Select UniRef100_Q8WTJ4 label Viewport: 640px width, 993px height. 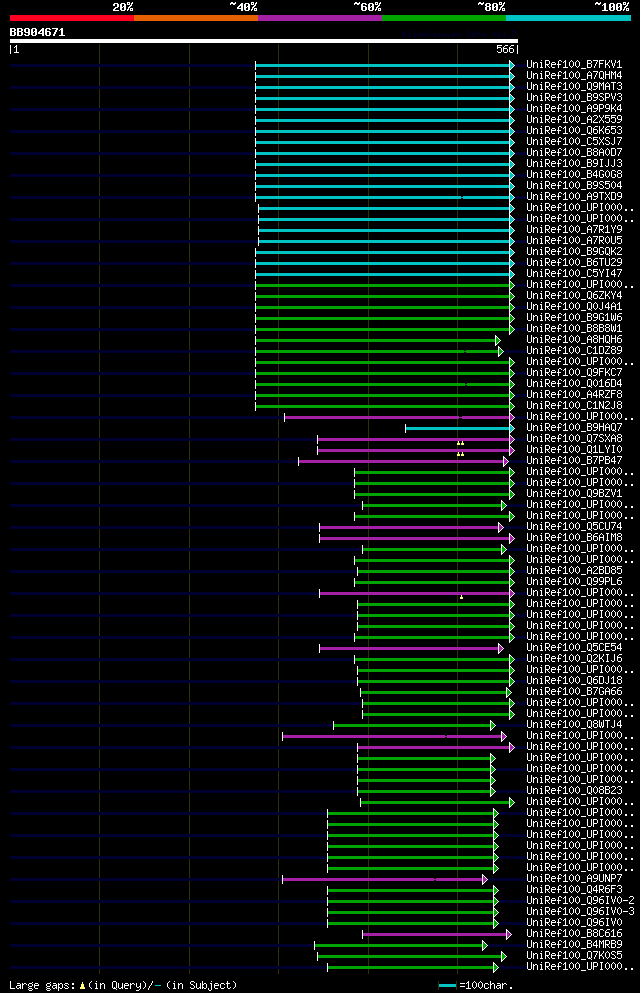click(x=574, y=724)
